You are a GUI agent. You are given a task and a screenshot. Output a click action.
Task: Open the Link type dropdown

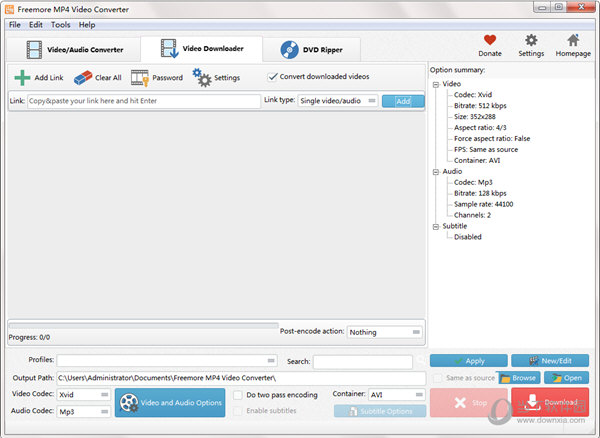338,101
